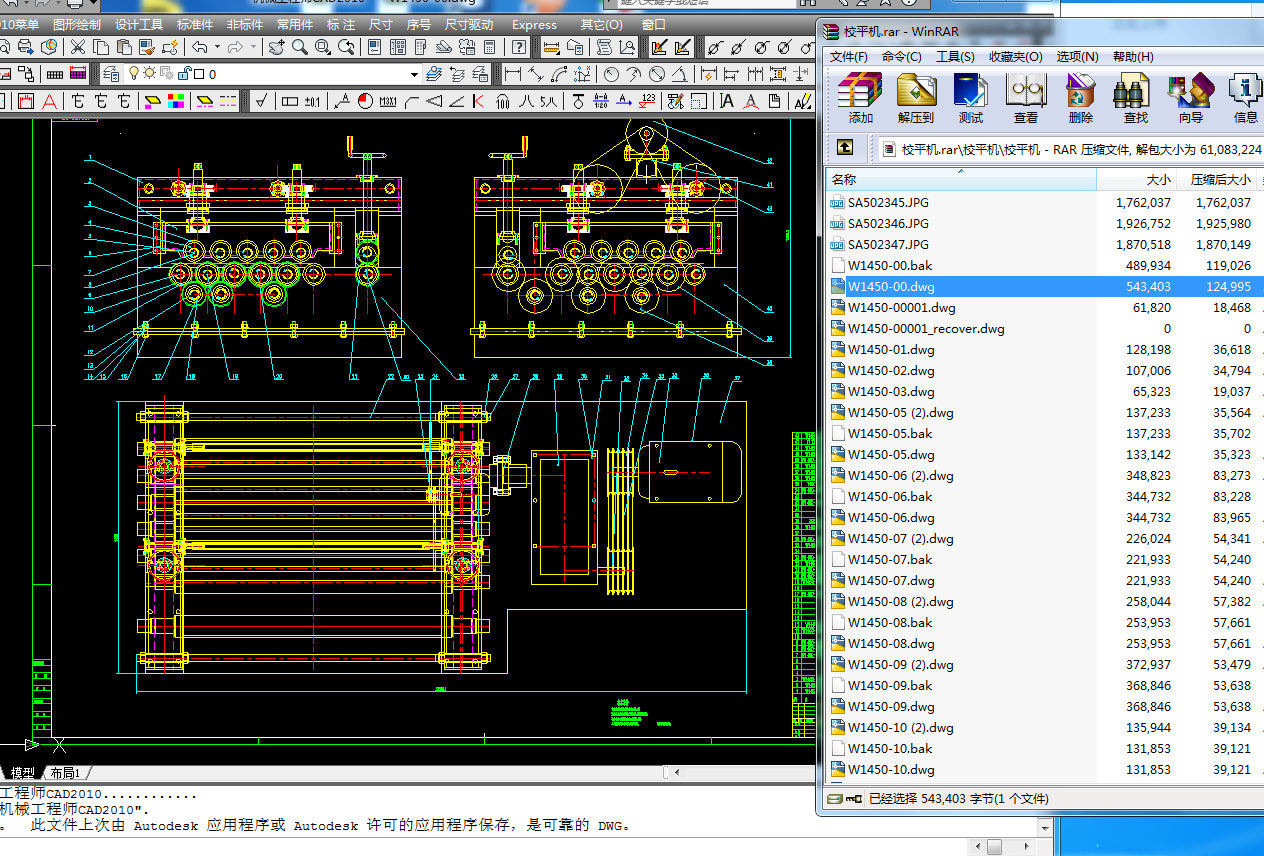
Task: Switch to the 布局1 layout tab
Action: tap(65, 773)
